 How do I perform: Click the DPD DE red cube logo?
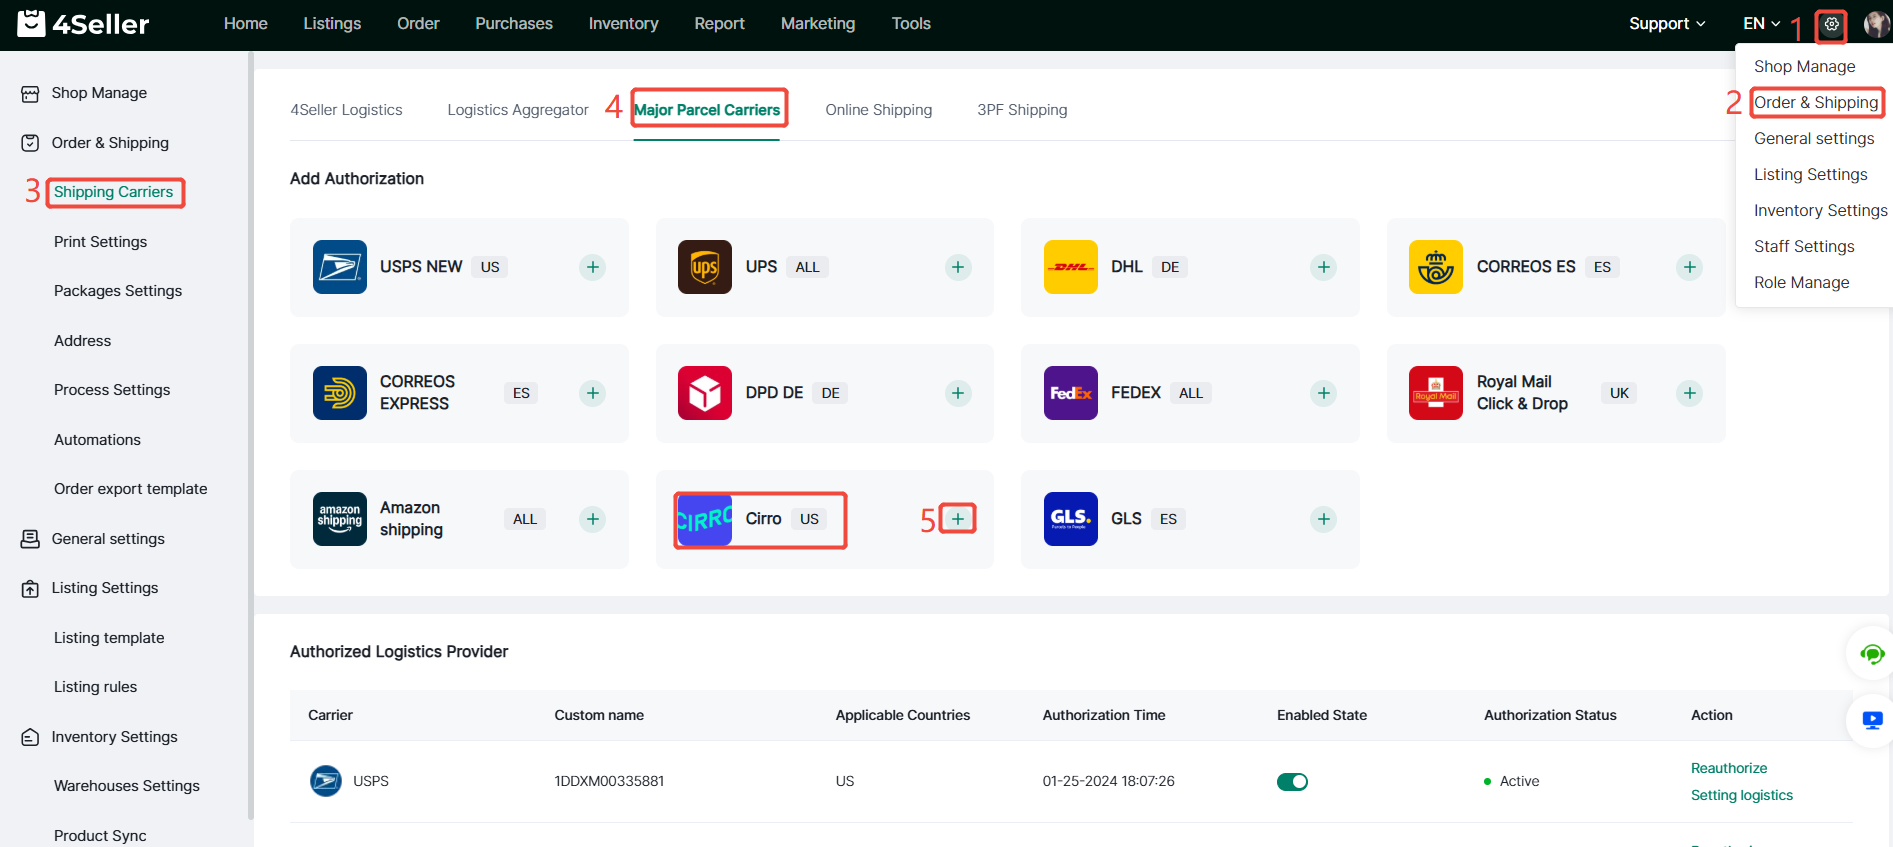(x=705, y=393)
